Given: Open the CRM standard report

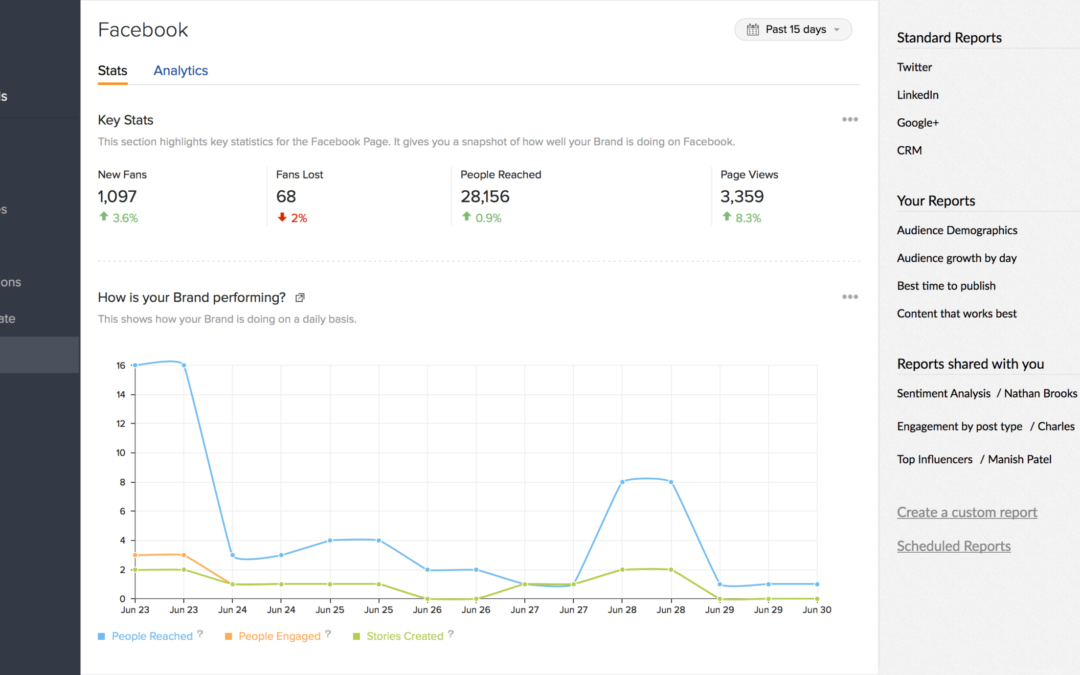Looking at the screenshot, I should [909, 150].
